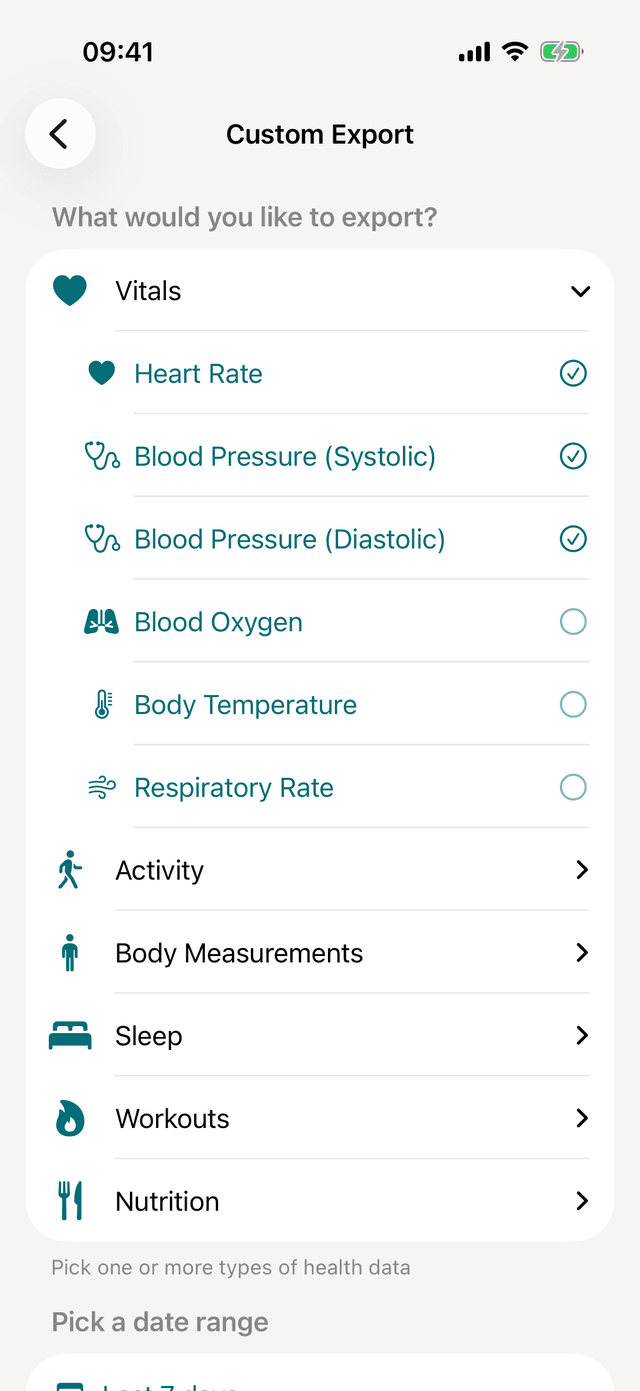Tap the Respiratory Rate text
This screenshot has width=640, height=1391.
tap(233, 787)
